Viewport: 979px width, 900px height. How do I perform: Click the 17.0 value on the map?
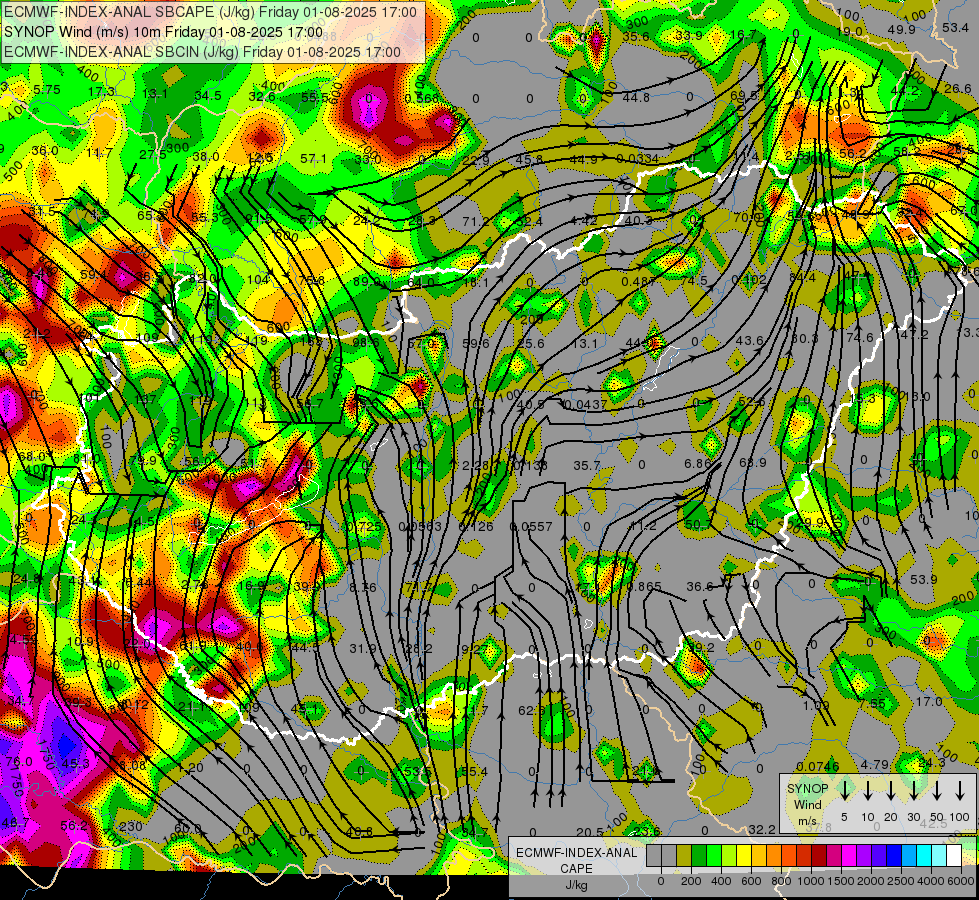[x=928, y=701]
